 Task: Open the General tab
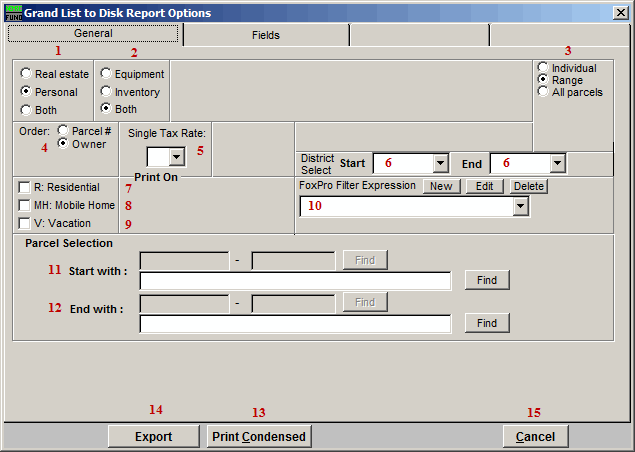(93, 34)
